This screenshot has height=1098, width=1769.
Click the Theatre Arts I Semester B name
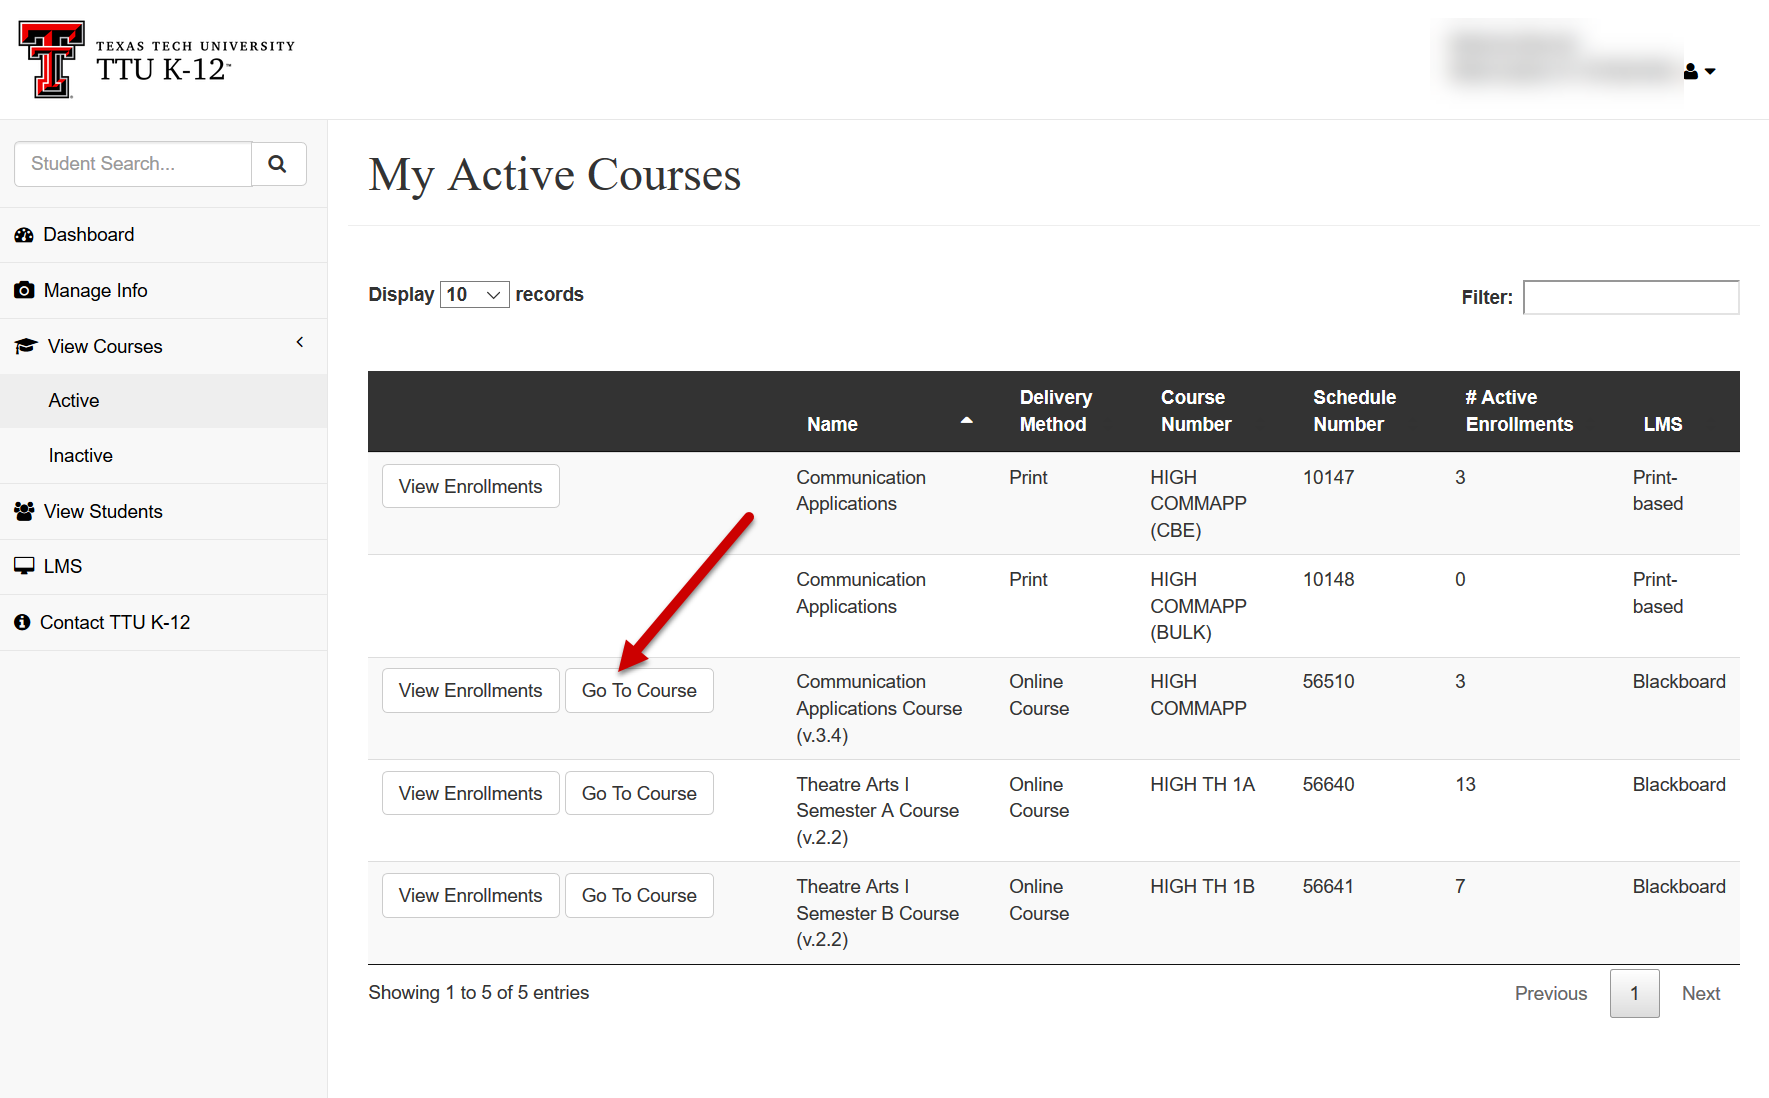tap(877, 913)
